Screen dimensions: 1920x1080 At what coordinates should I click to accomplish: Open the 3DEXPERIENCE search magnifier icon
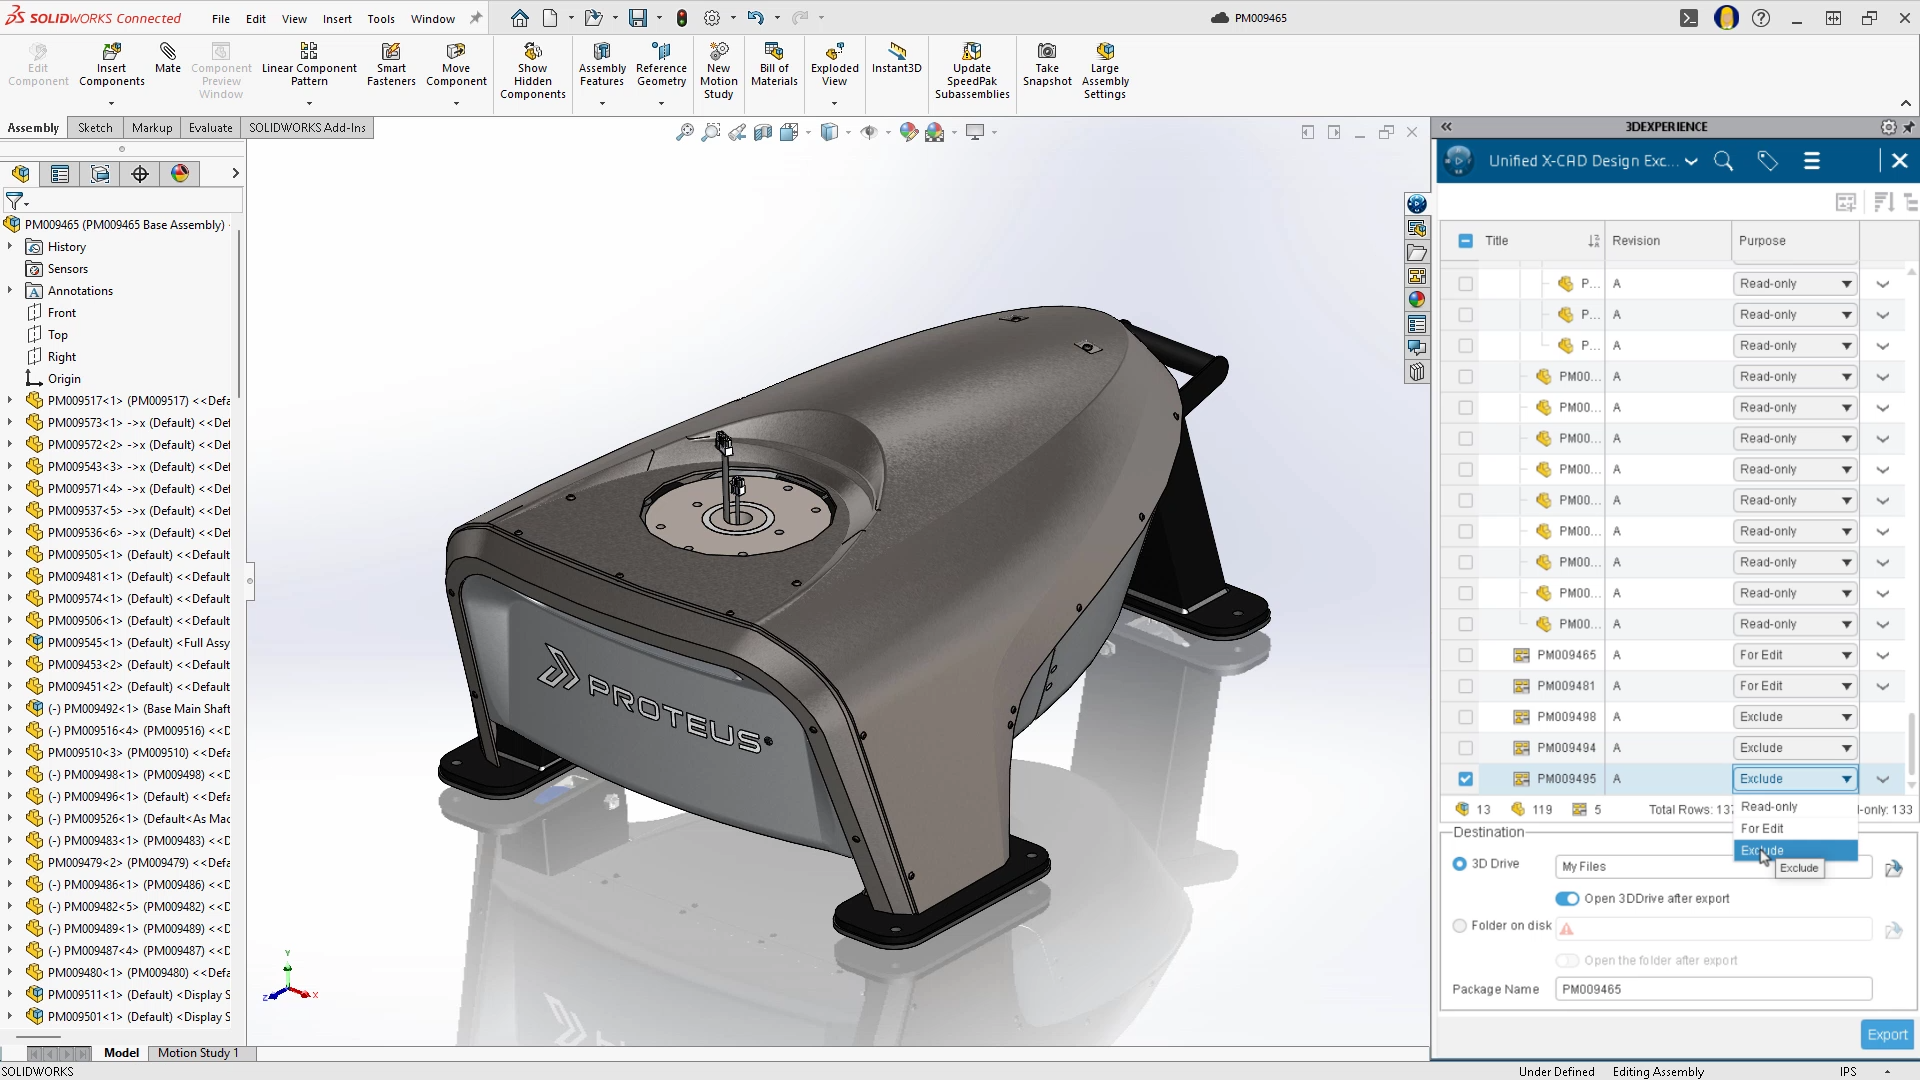[x=1723, y=161]
